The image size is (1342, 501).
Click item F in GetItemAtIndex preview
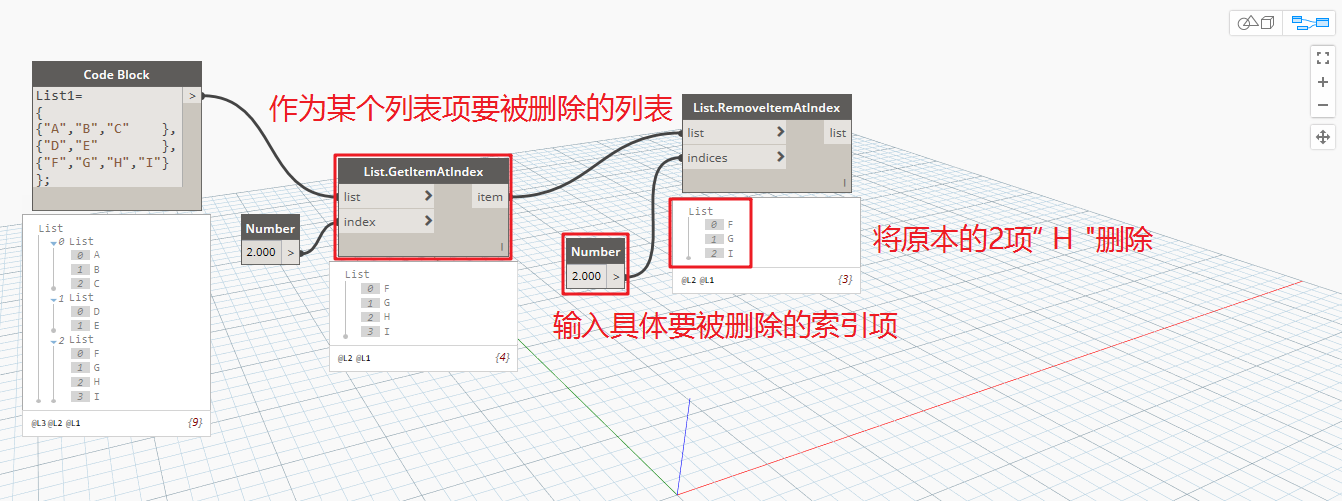point(387,289)
